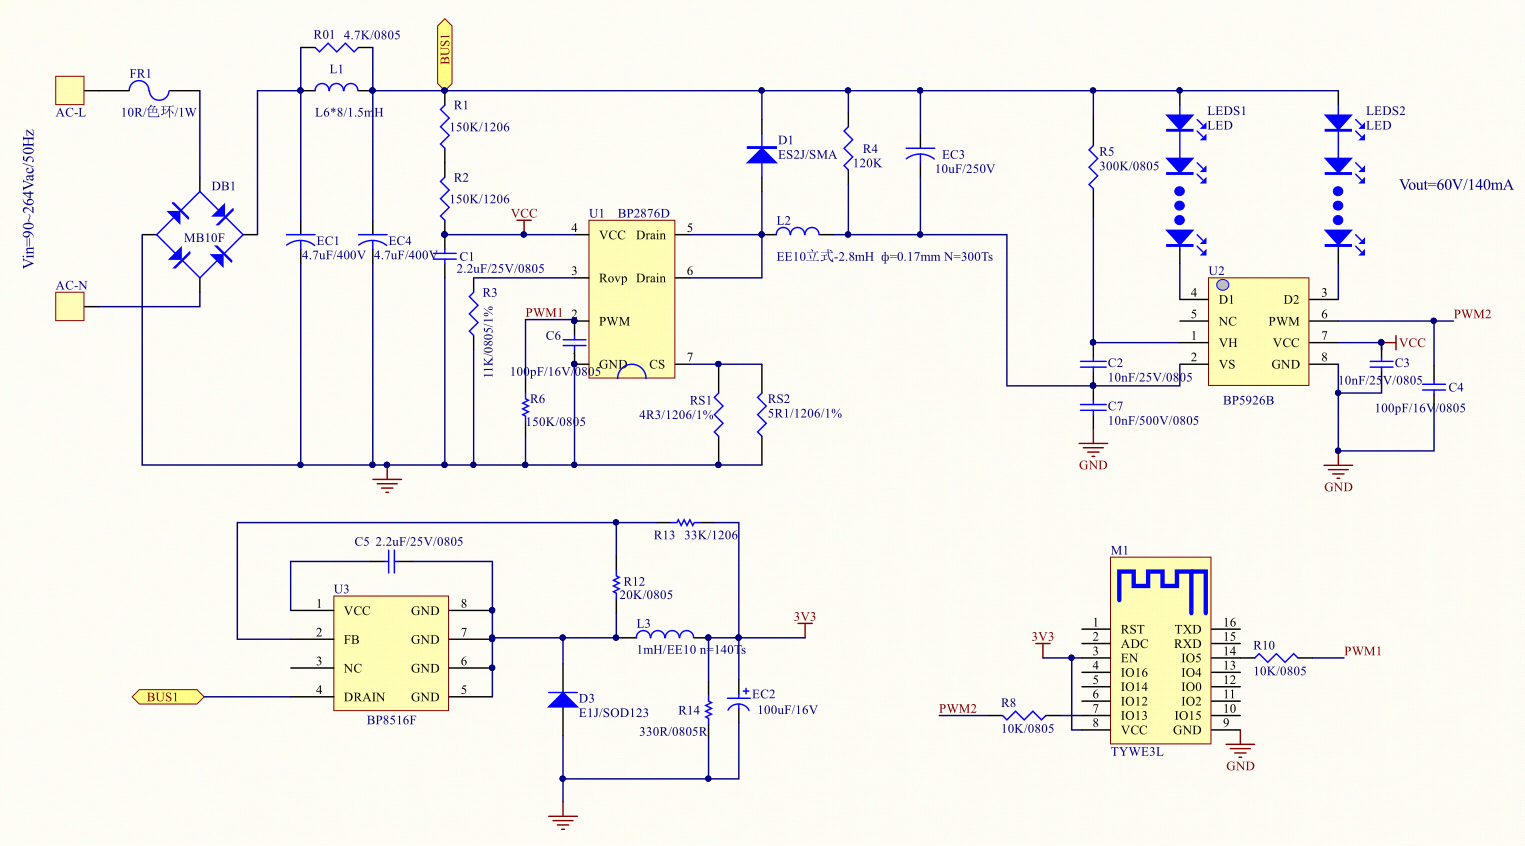The image size is (1525, 846).
Task: Click the VCC net label beside C3
Action: (1412, 343)
